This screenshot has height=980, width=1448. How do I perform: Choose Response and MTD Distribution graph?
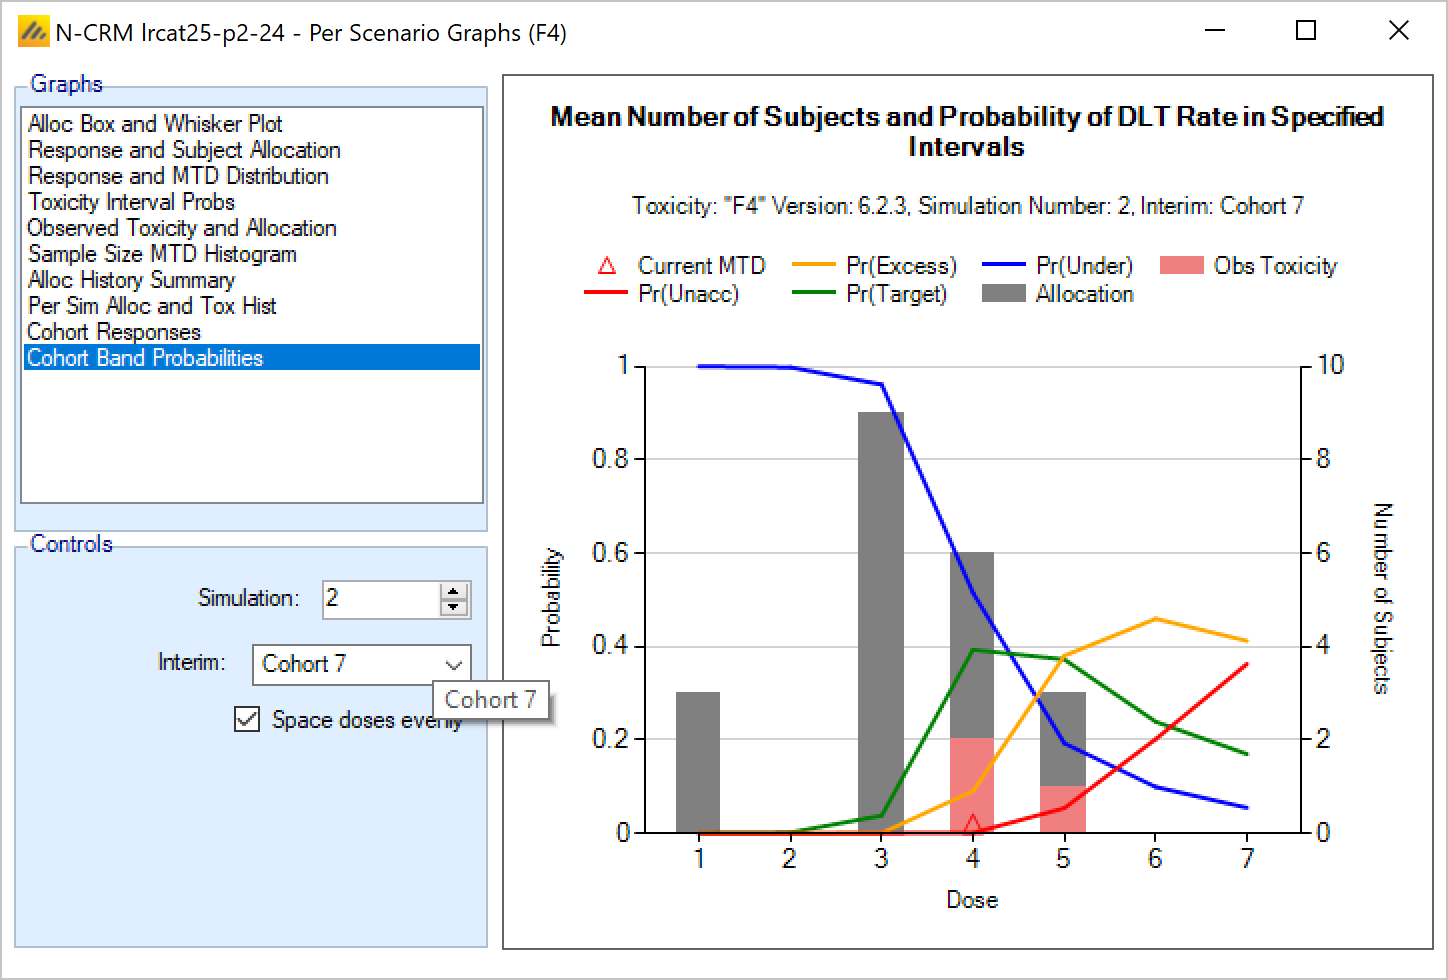(x=178, y=176)
